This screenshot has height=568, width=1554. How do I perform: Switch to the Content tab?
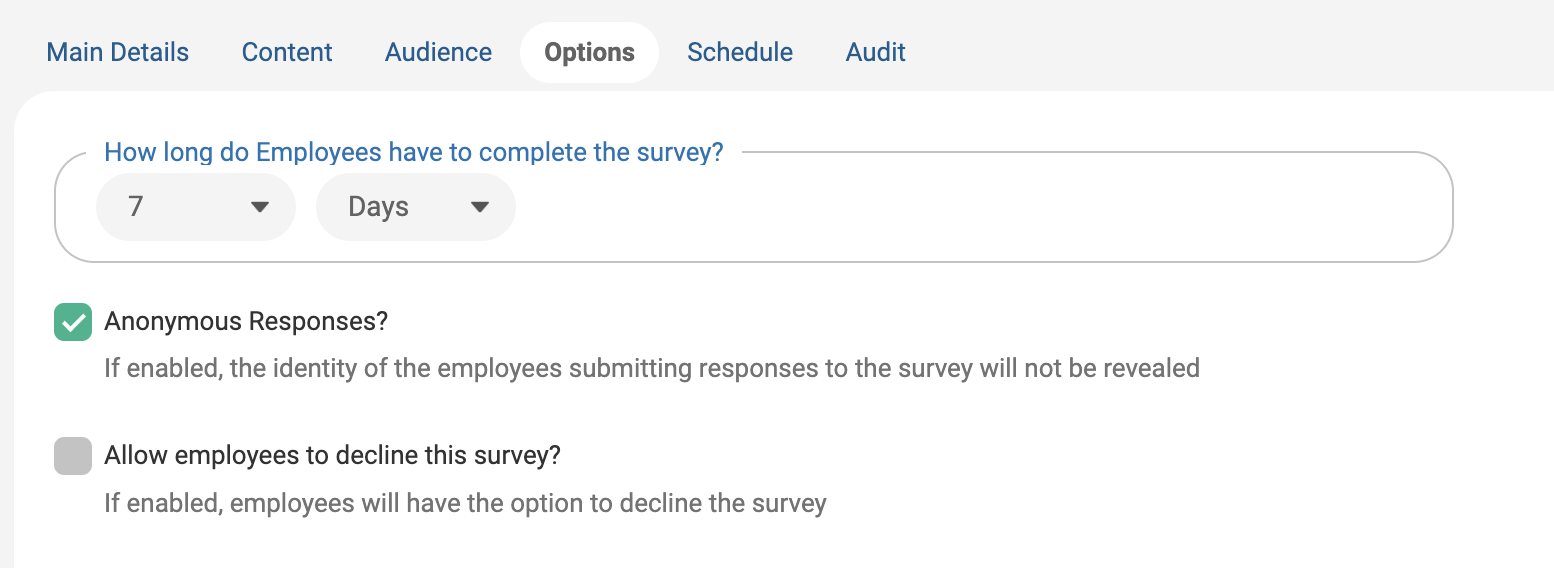tap(287, 52)
